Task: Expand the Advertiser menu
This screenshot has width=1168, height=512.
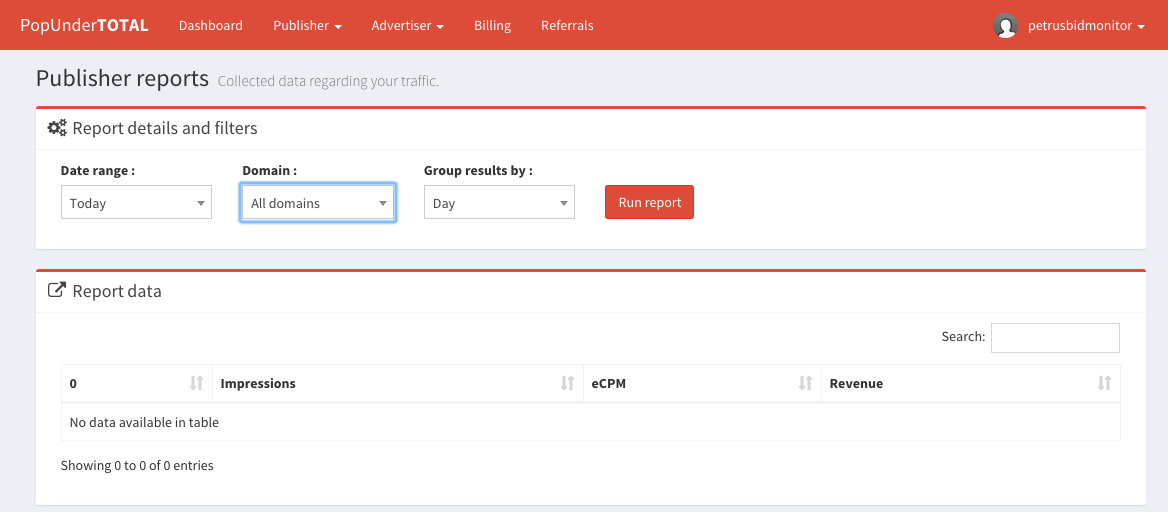Action: click(x=407, y=26)
